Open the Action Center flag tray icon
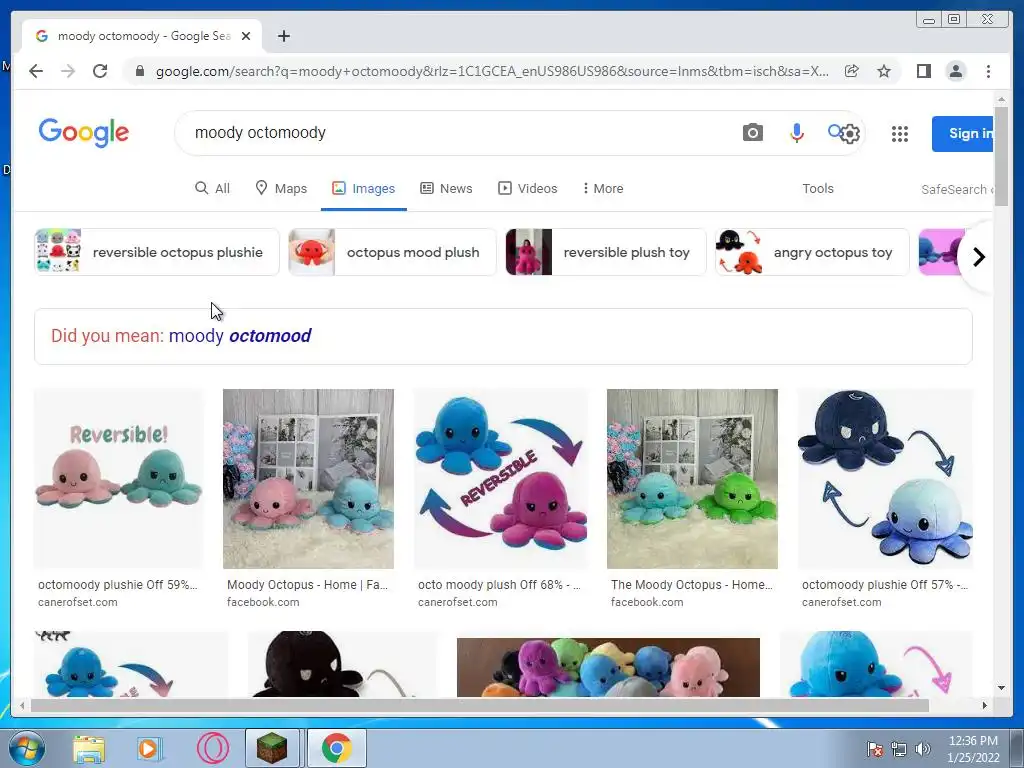 pos(875,749)
